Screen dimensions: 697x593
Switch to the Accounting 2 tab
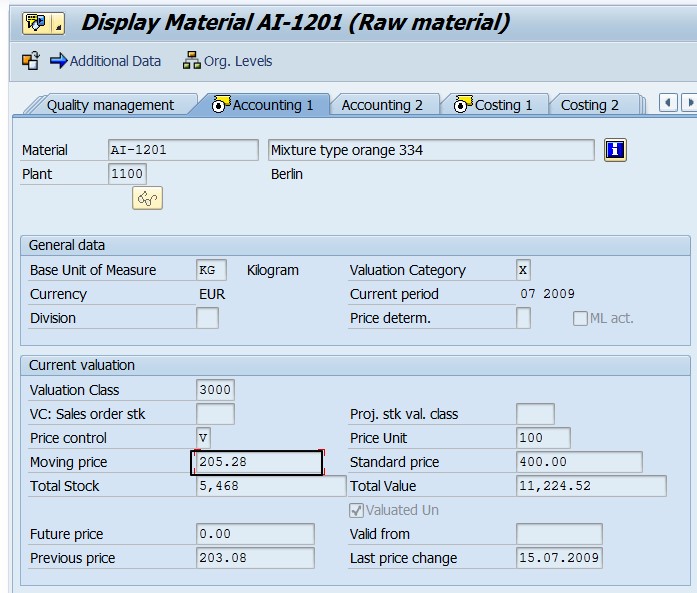382,105
